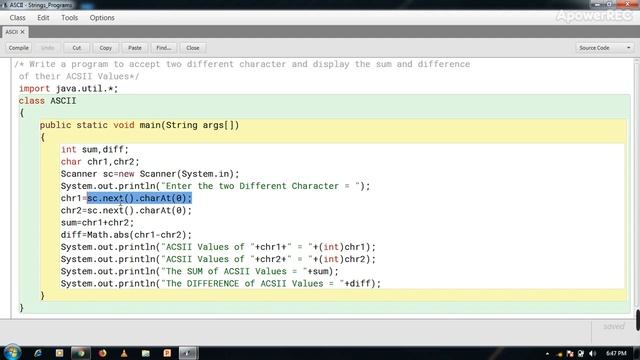The height and width of the screenshot is (360, 640).
Task: Open VLC media player from taskbar
Action: 124,353
